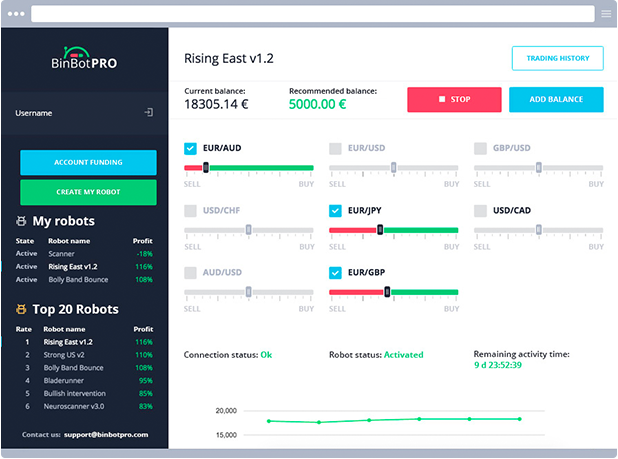Click the Connection status Ok text

[x=266, y=355]
